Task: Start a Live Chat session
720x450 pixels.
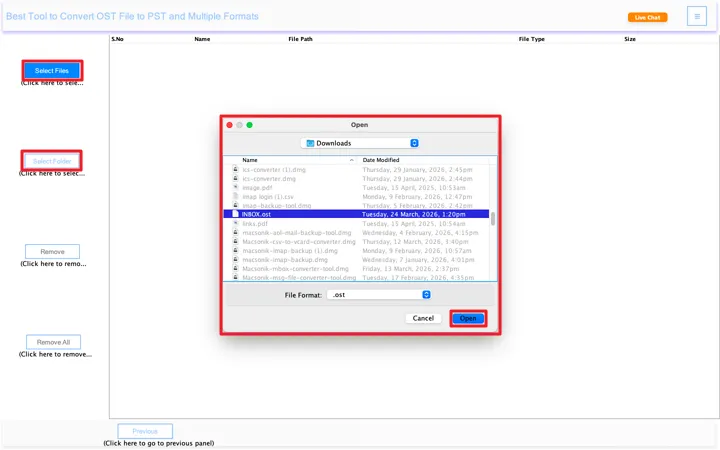Action: click(x=648, y=17)
